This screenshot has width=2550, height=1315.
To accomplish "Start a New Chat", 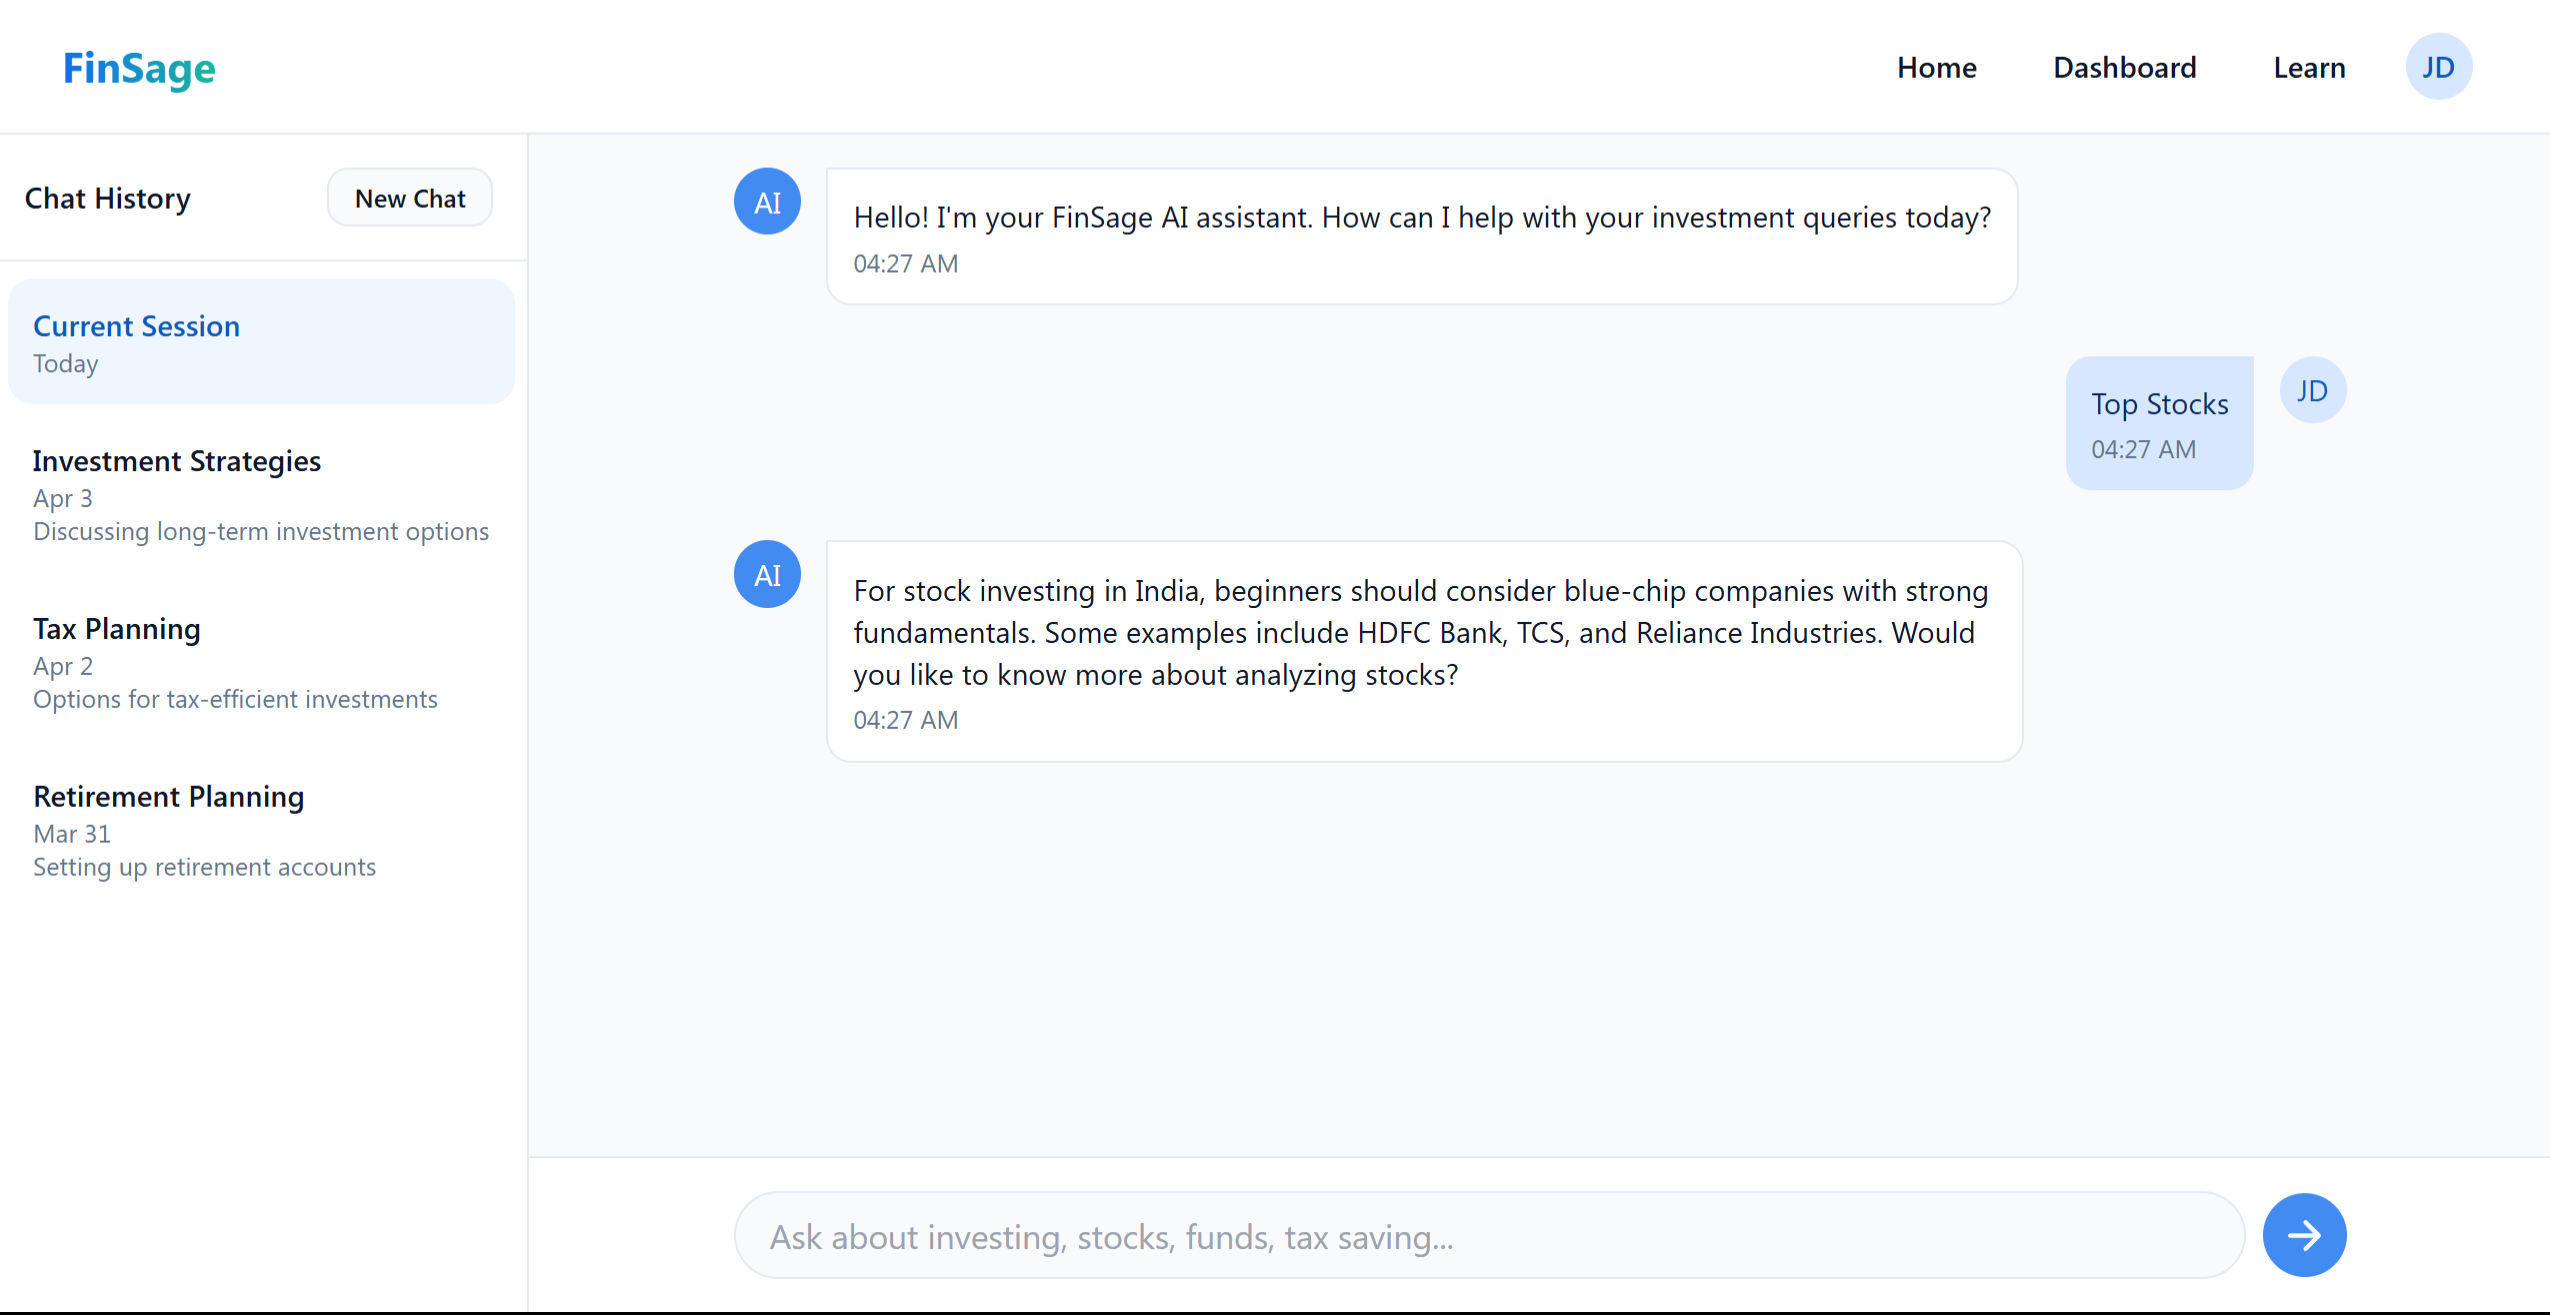I will point(410,198).
